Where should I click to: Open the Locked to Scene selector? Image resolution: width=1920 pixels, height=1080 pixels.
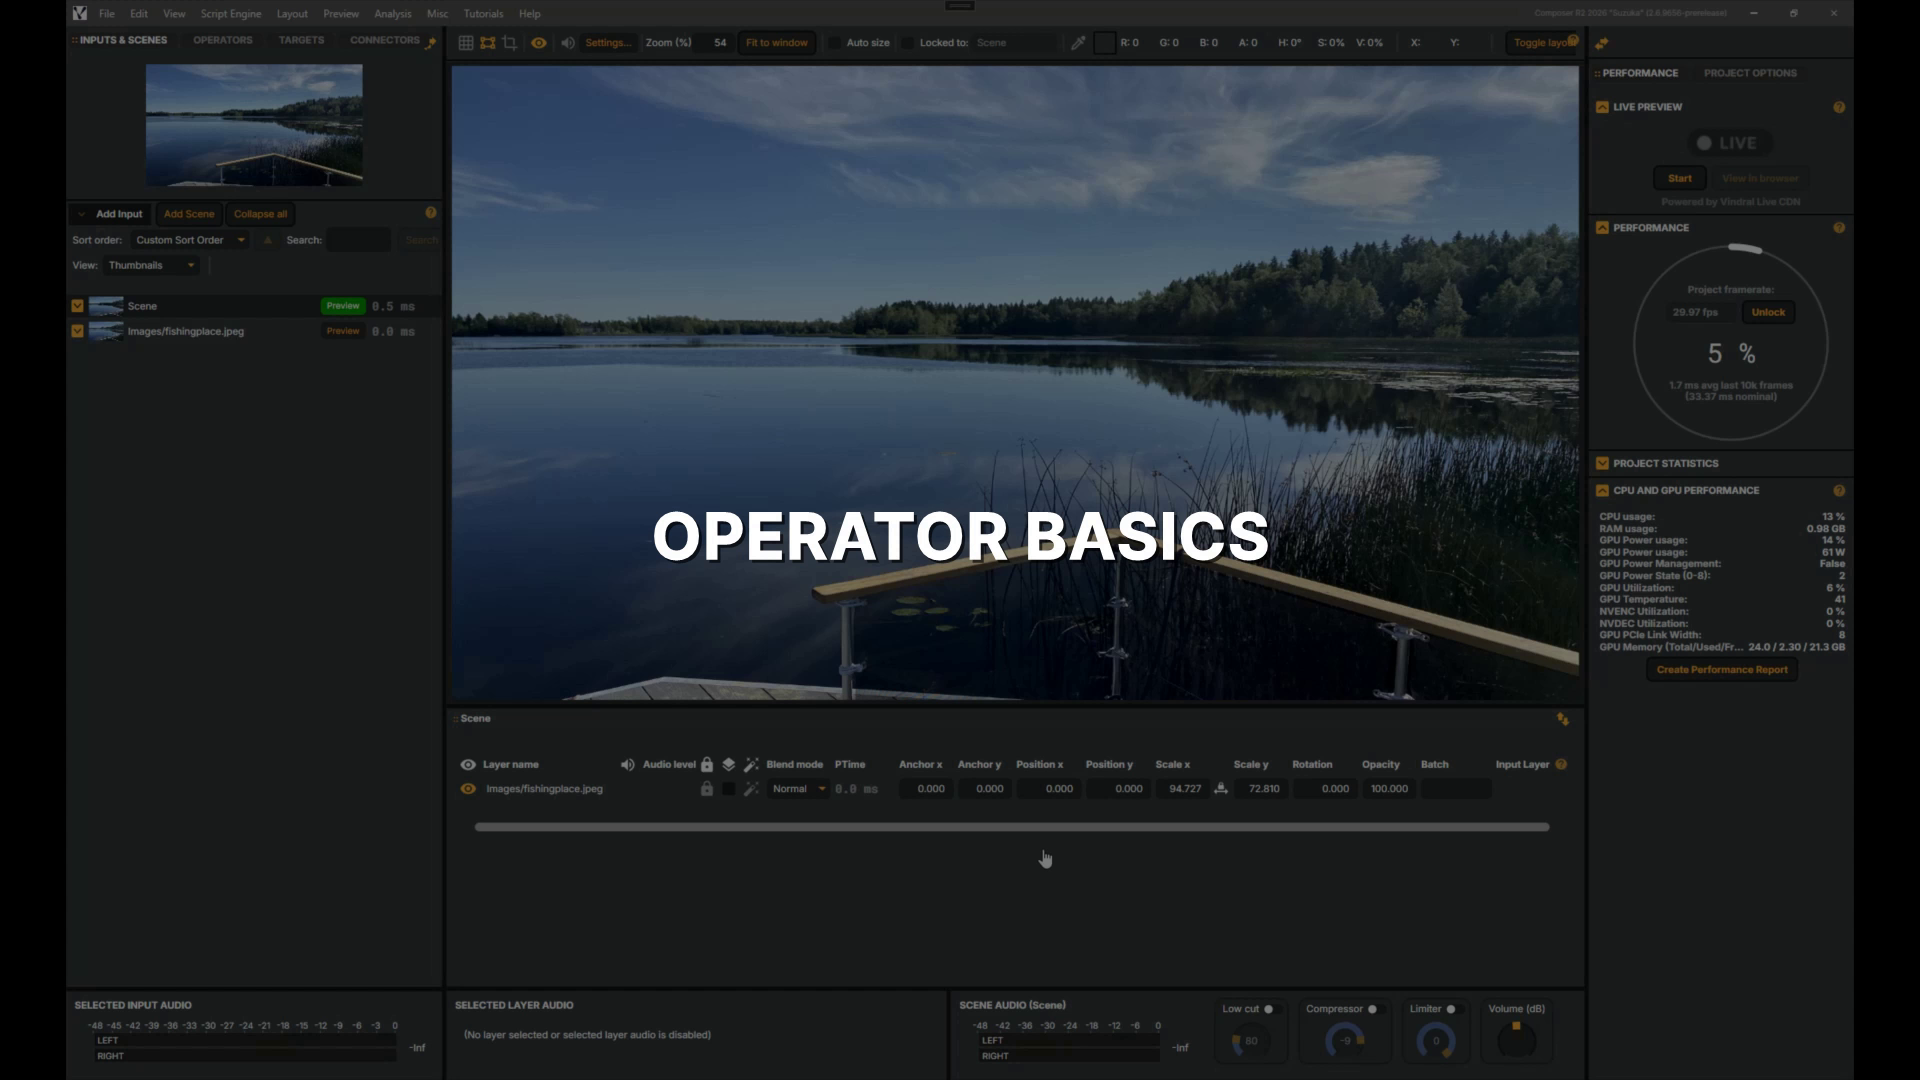(x=1014, y=43)
